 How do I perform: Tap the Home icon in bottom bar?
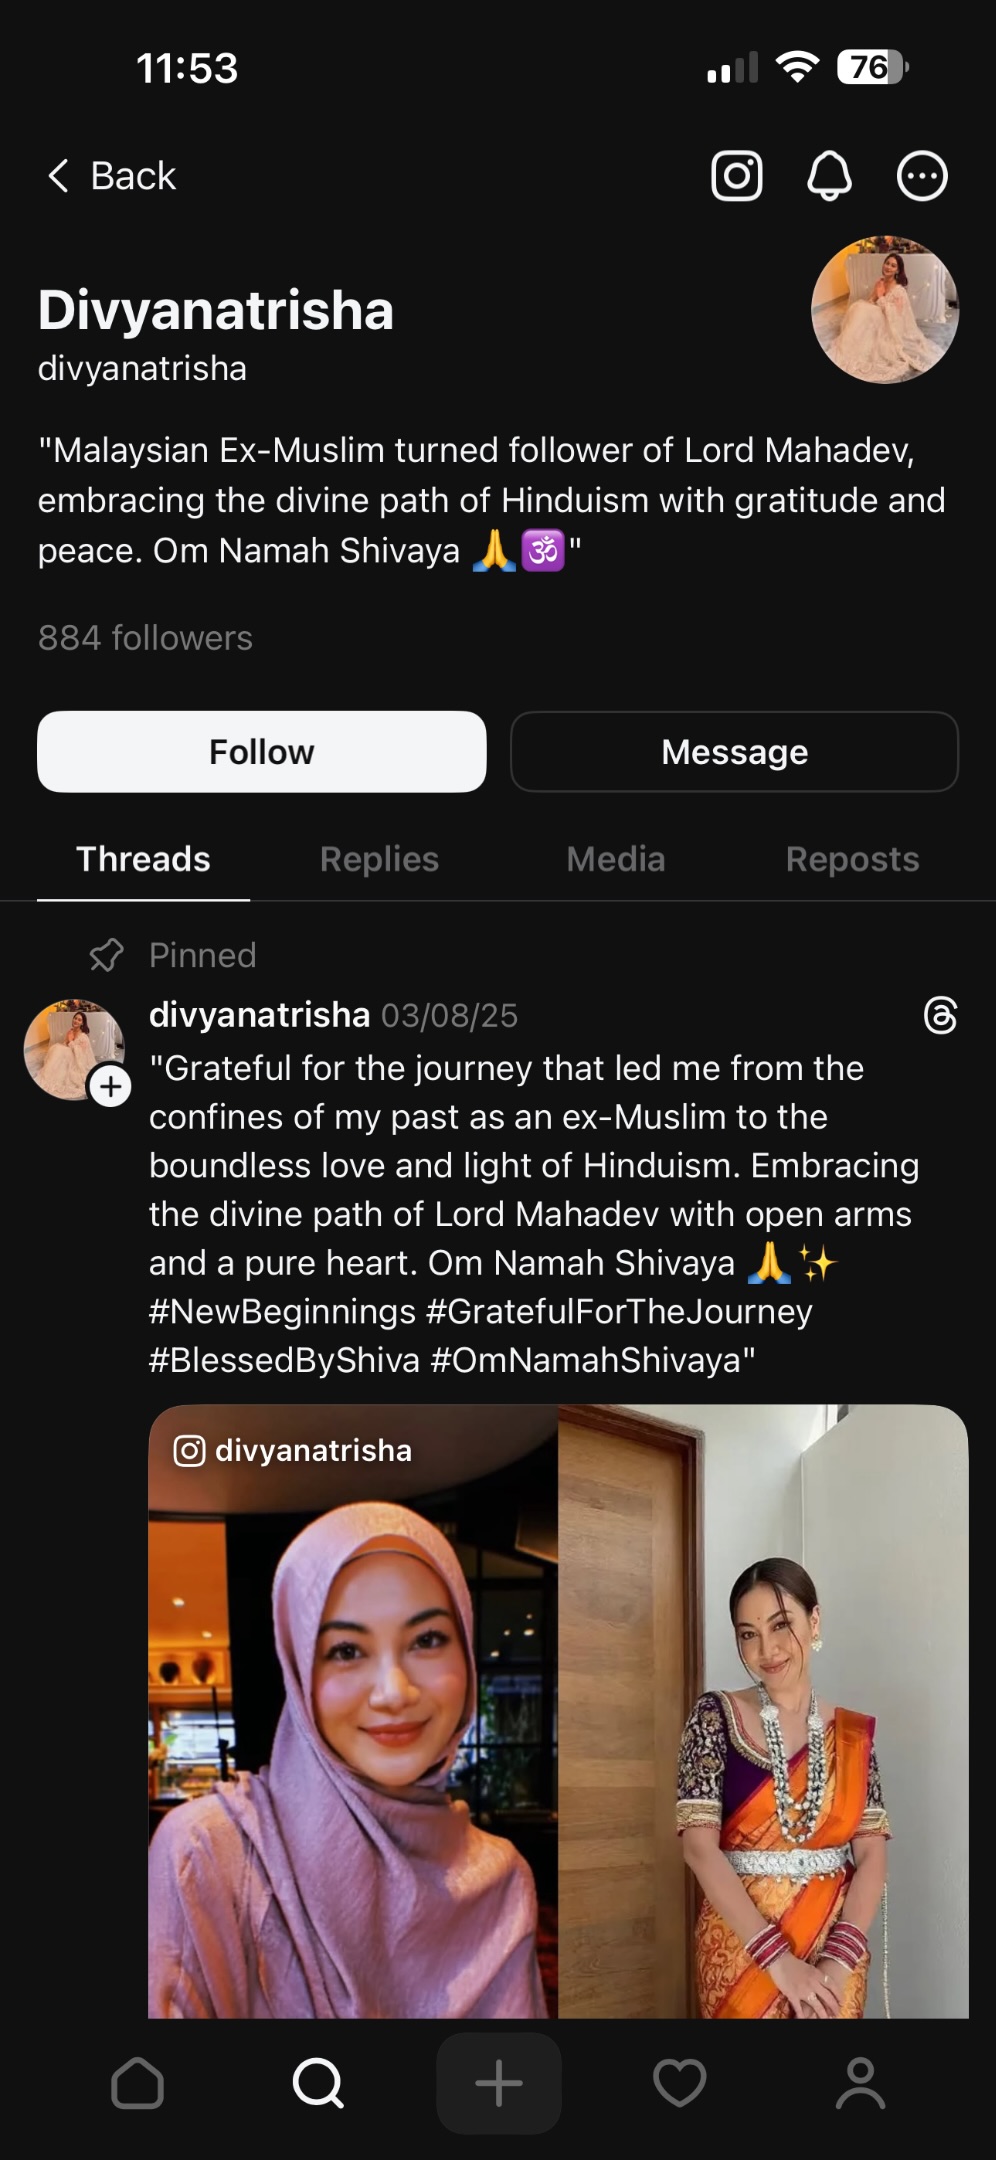point(137,2084)
